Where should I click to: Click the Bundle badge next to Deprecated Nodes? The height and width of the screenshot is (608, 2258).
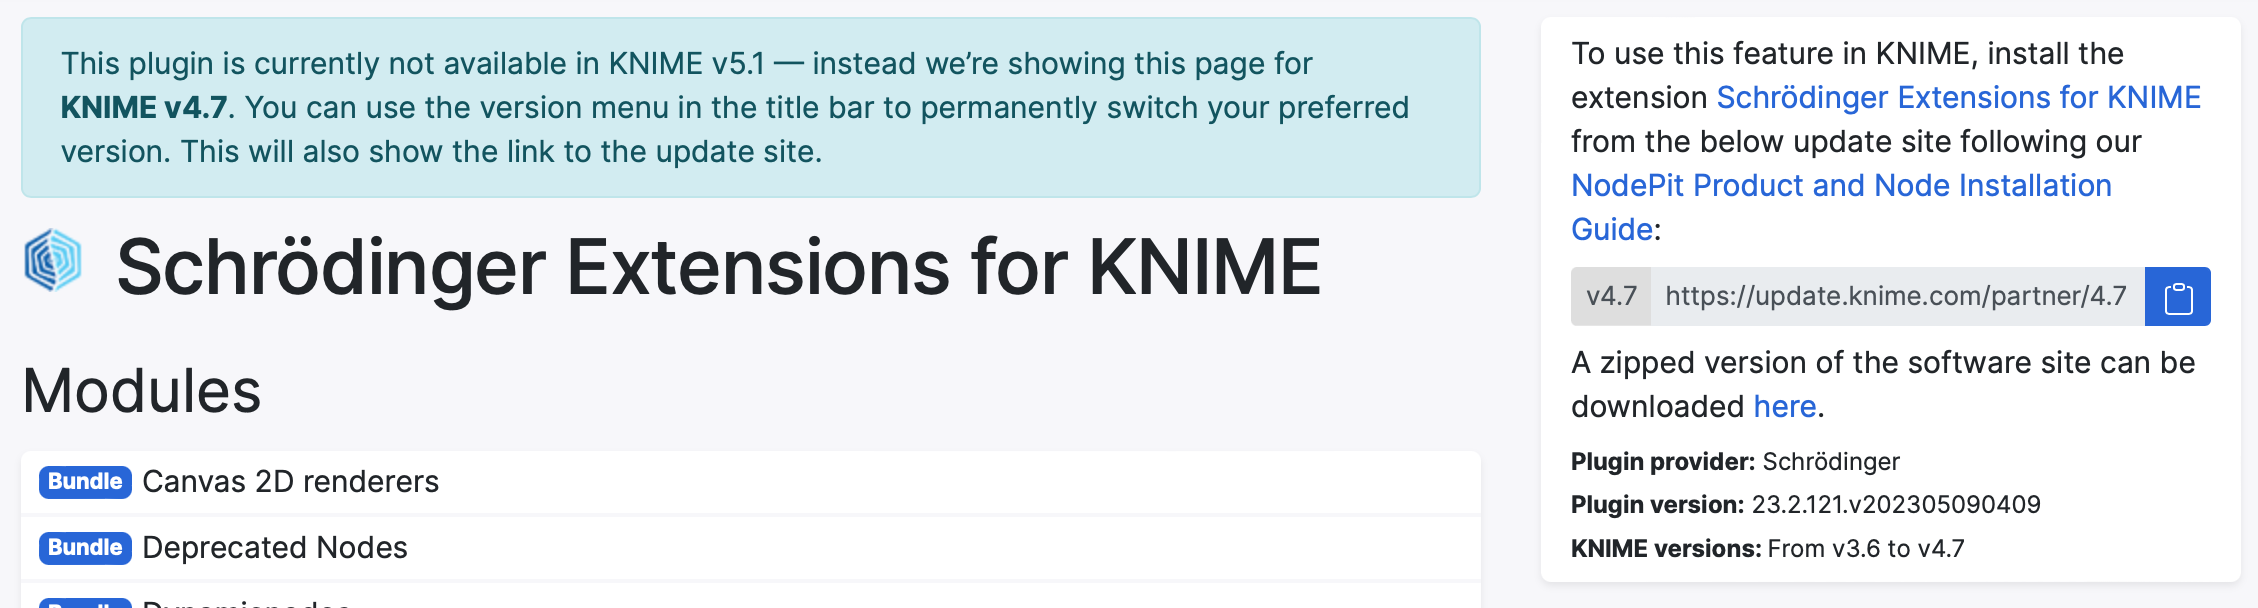(85, 548)
